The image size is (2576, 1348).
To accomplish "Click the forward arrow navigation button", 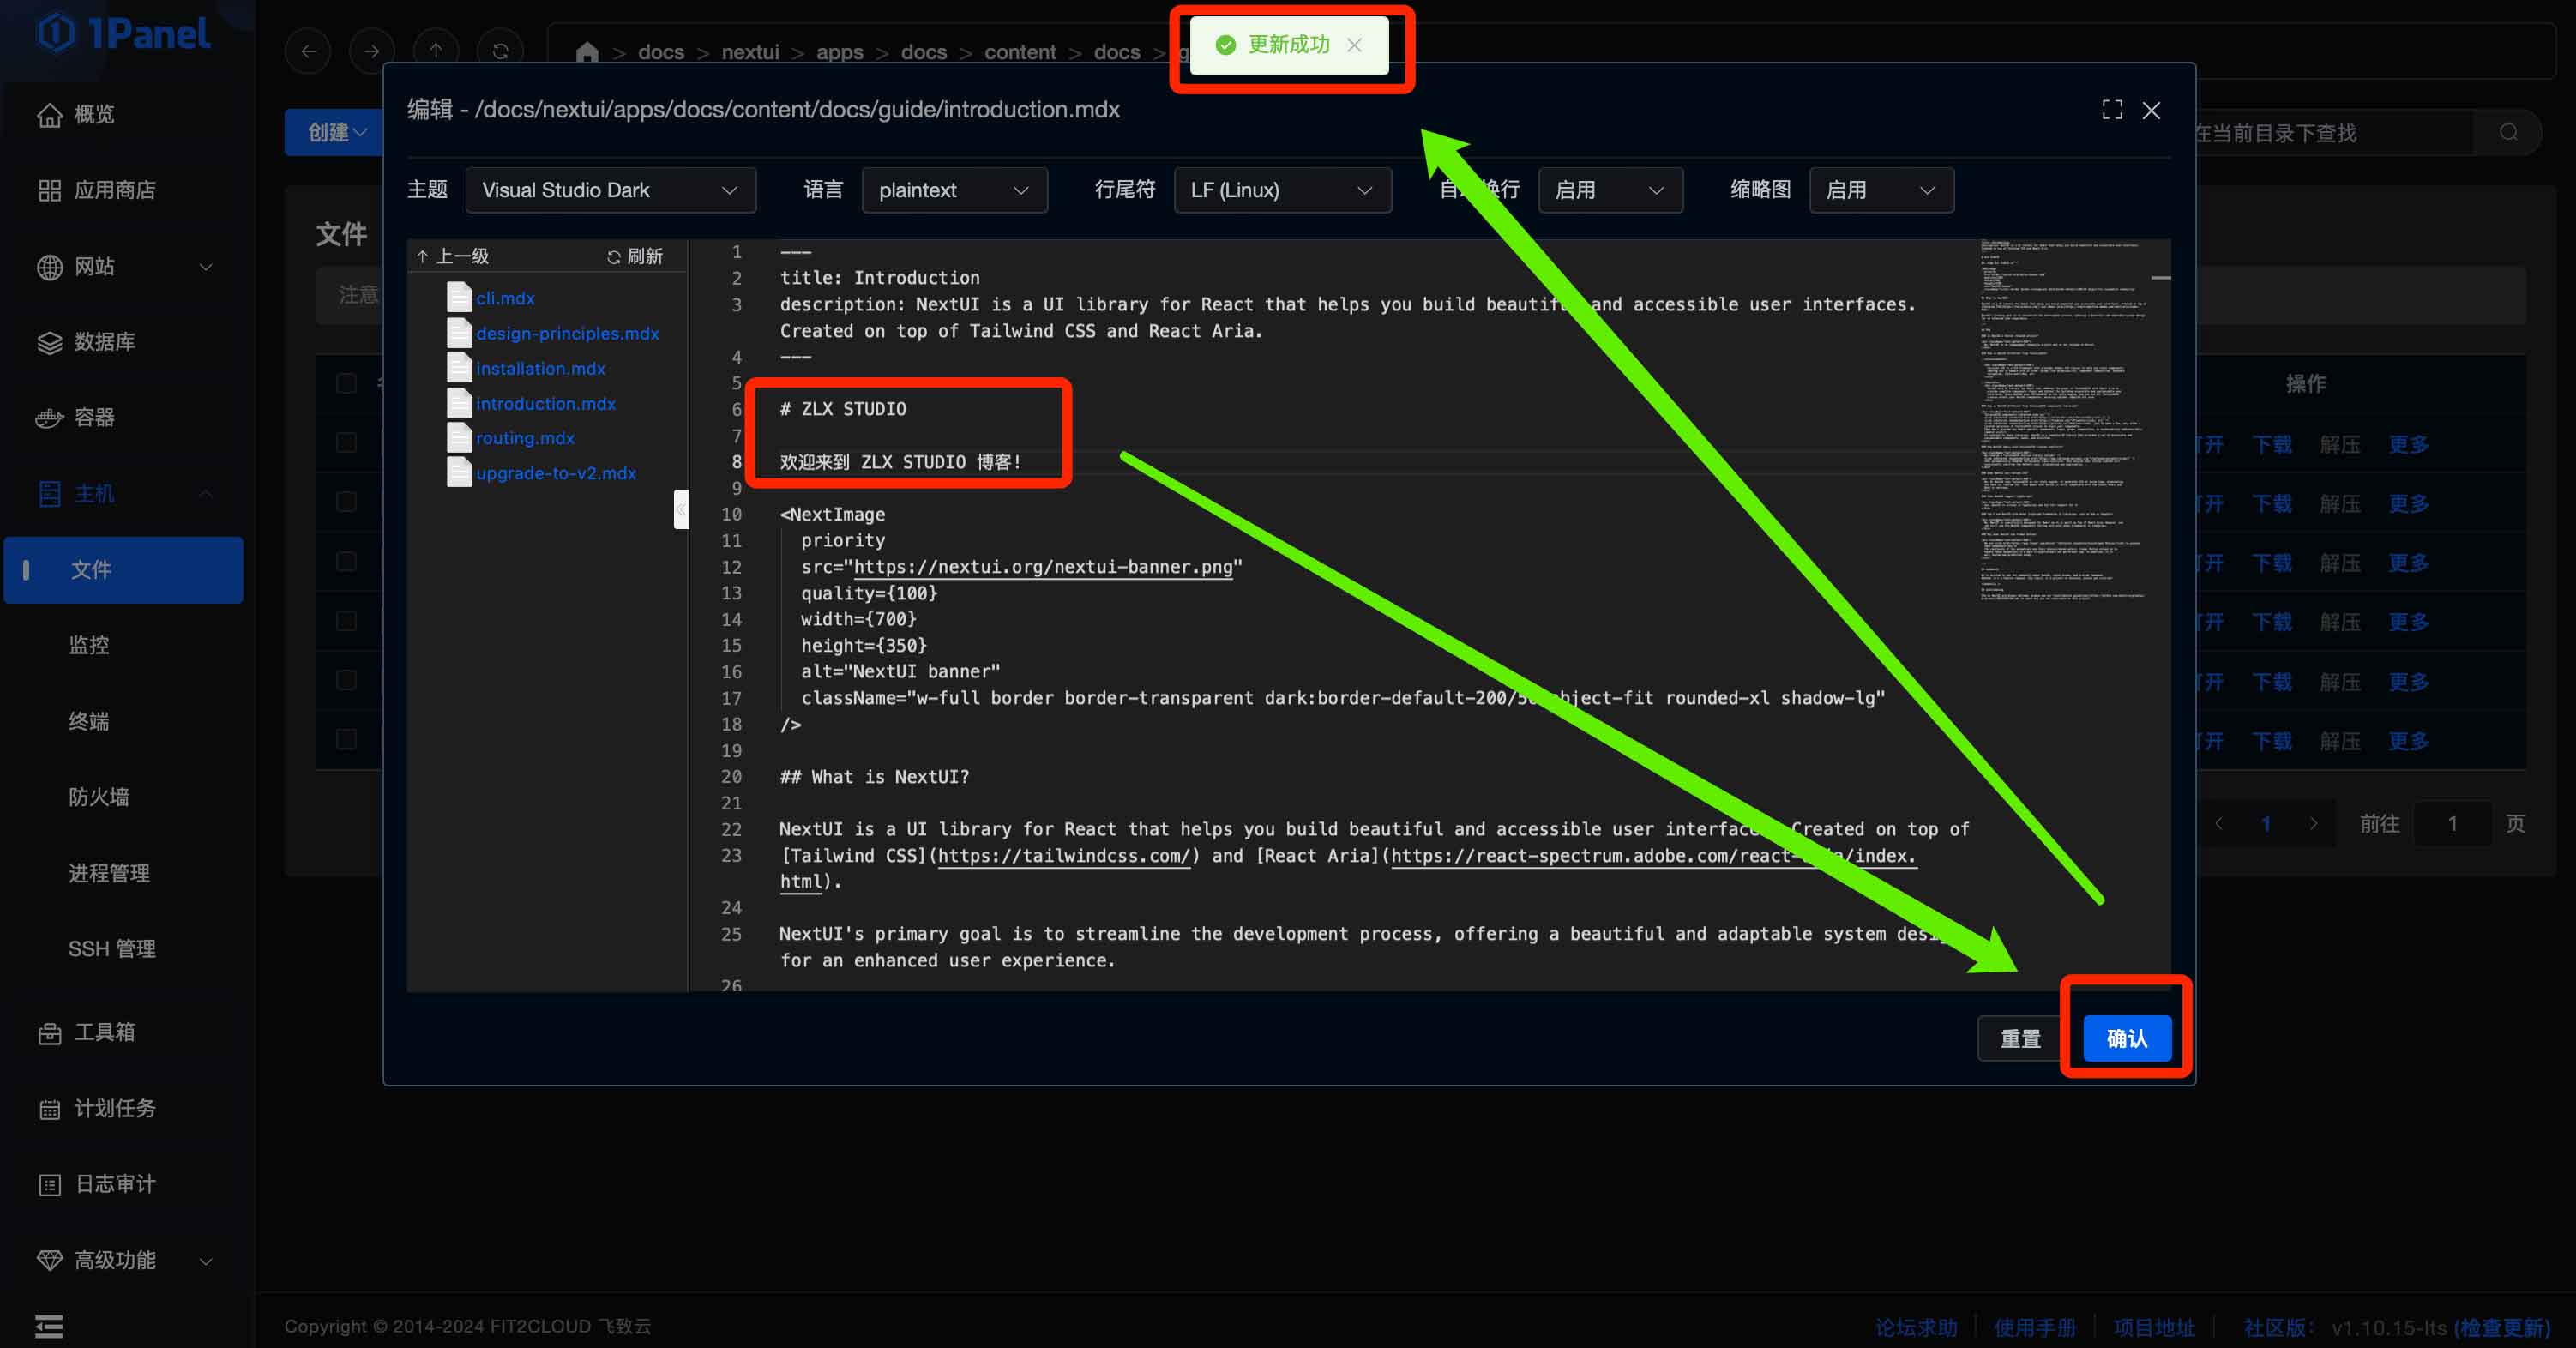I will pos(372,50).
